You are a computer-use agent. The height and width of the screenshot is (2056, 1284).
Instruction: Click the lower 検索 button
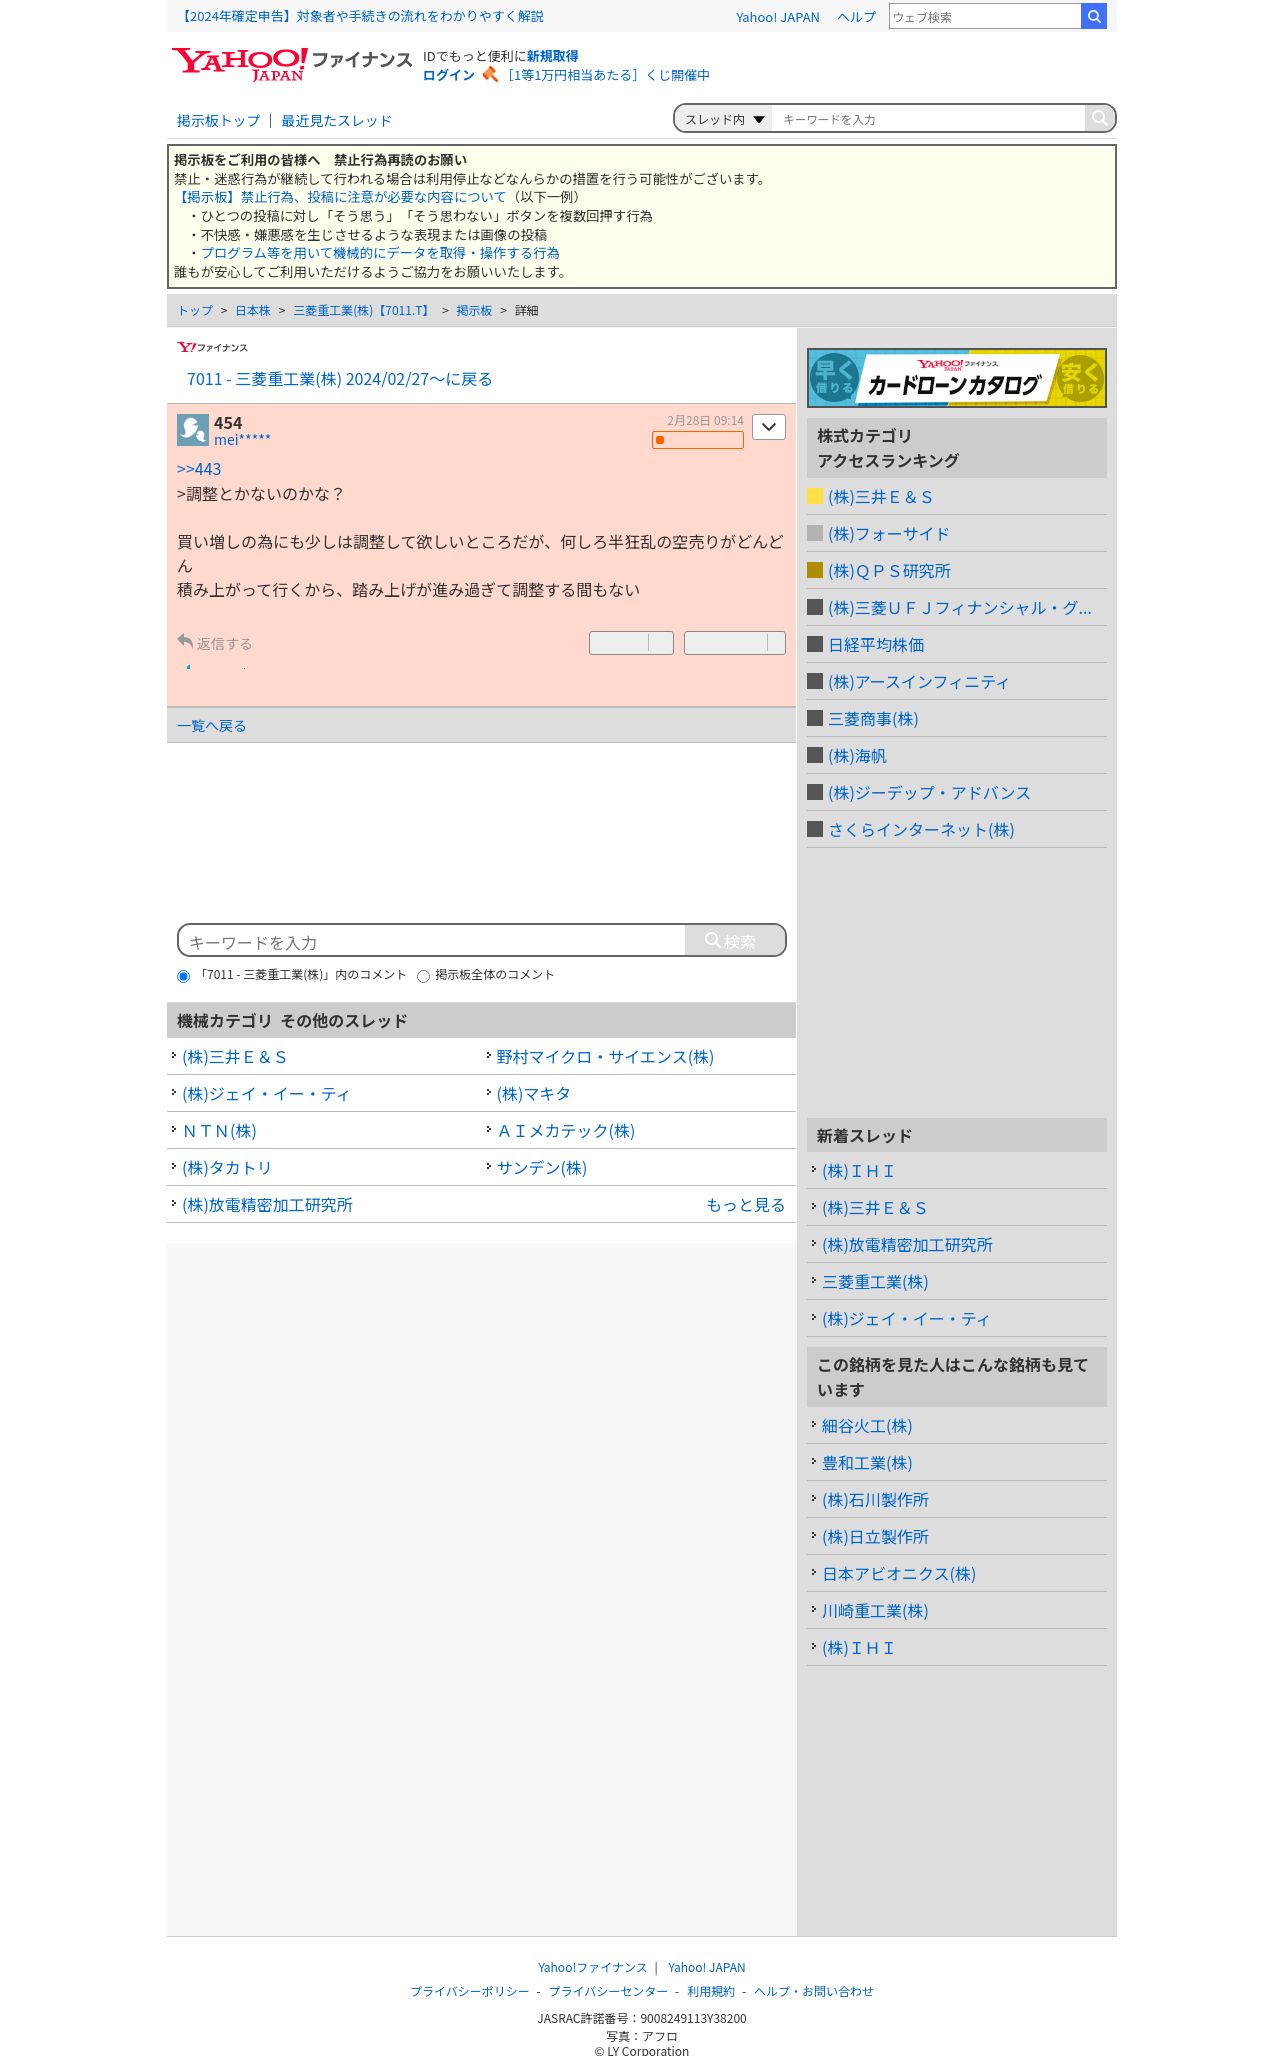tap(735, 941)
